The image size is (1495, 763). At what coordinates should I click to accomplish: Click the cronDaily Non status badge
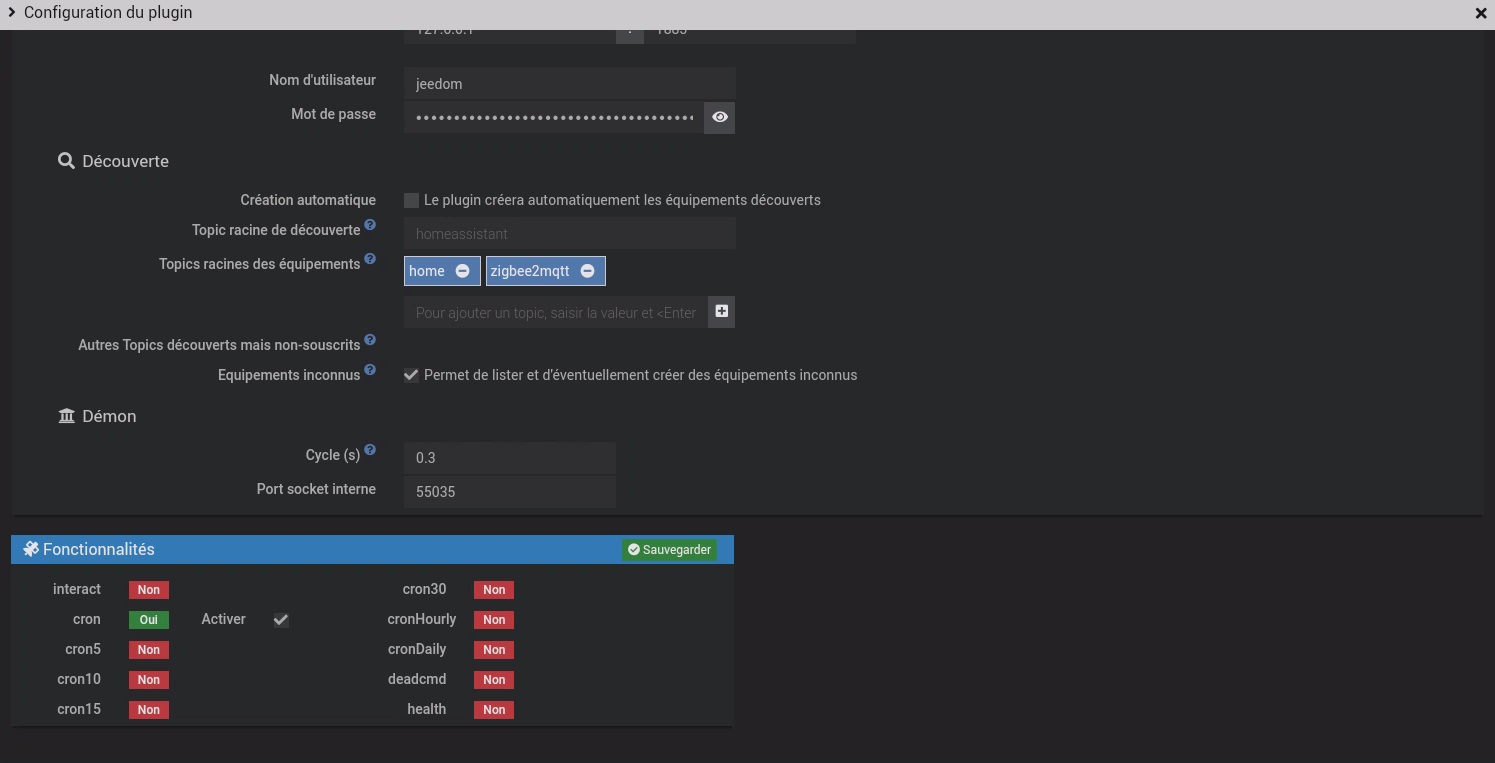click(494, 650)
